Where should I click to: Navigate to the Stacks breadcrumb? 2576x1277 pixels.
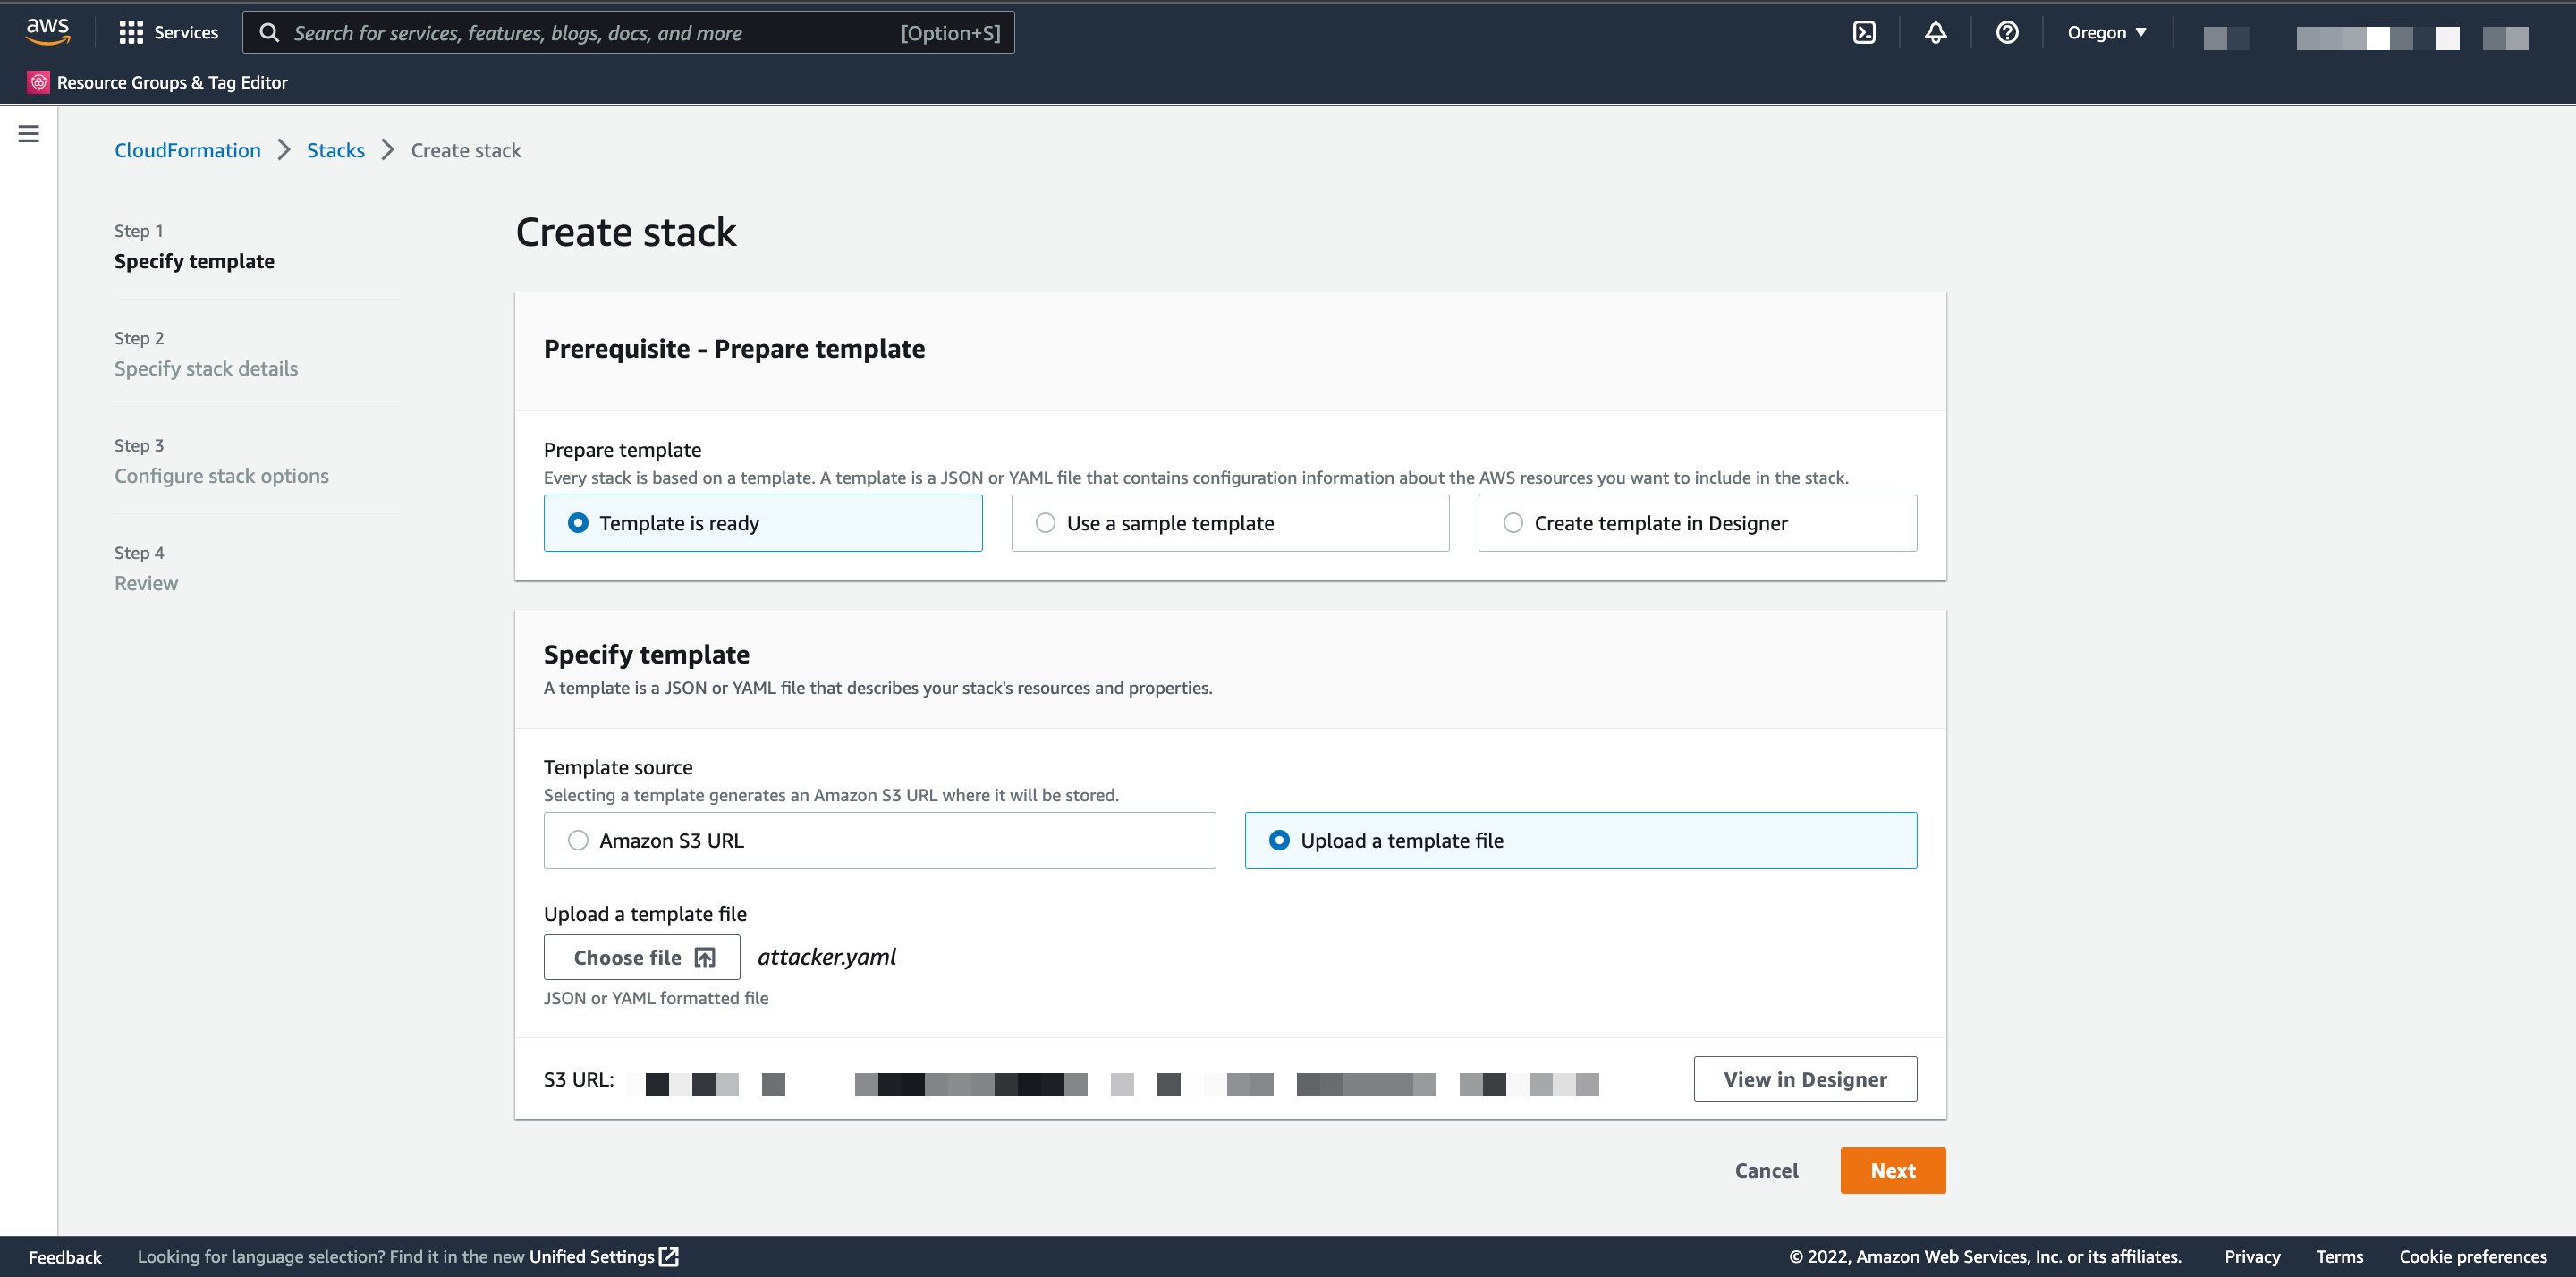(336, 150)
